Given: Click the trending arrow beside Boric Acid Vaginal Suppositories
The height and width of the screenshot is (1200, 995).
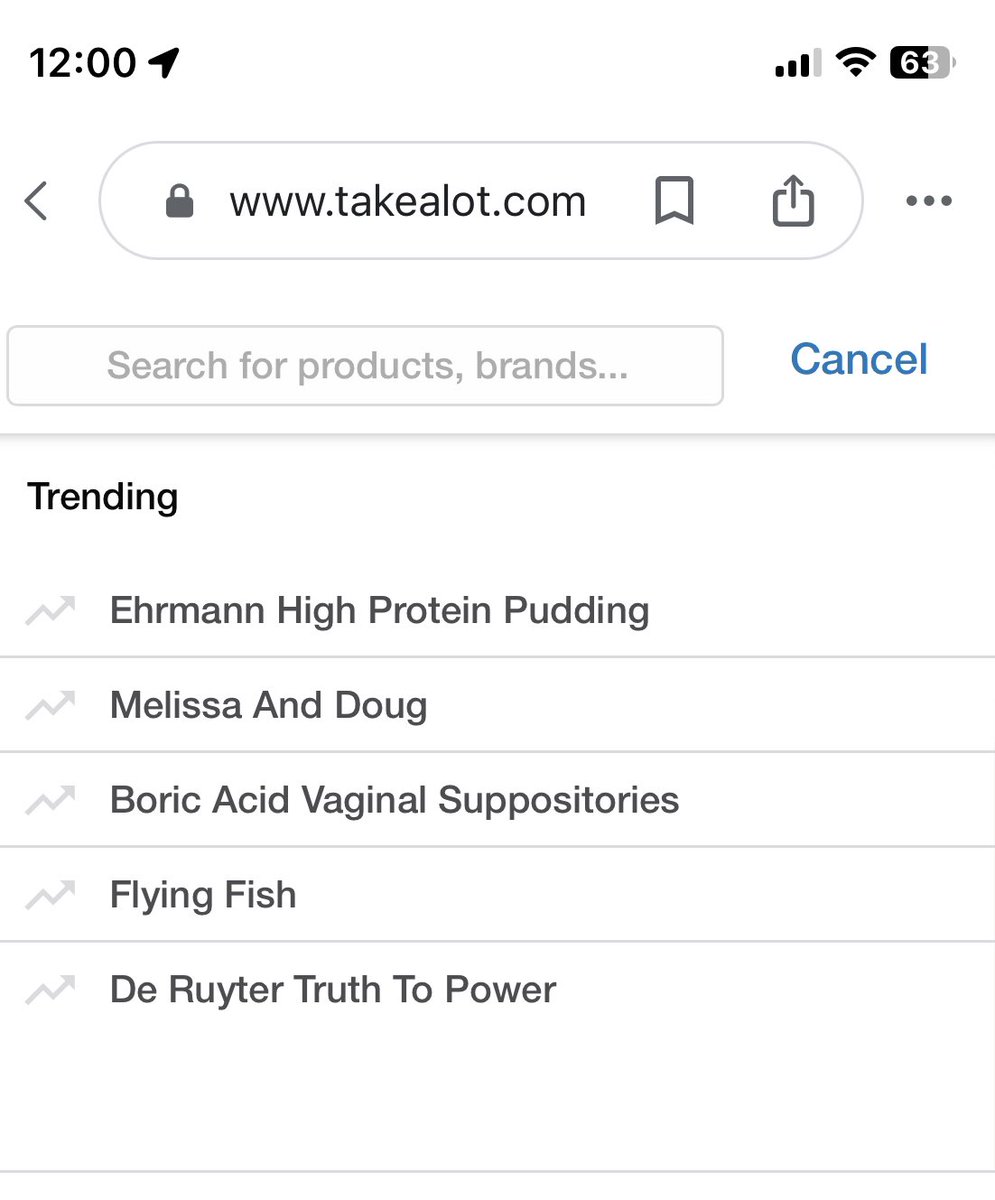Looking at the screenshot, I should click(50, 800).
